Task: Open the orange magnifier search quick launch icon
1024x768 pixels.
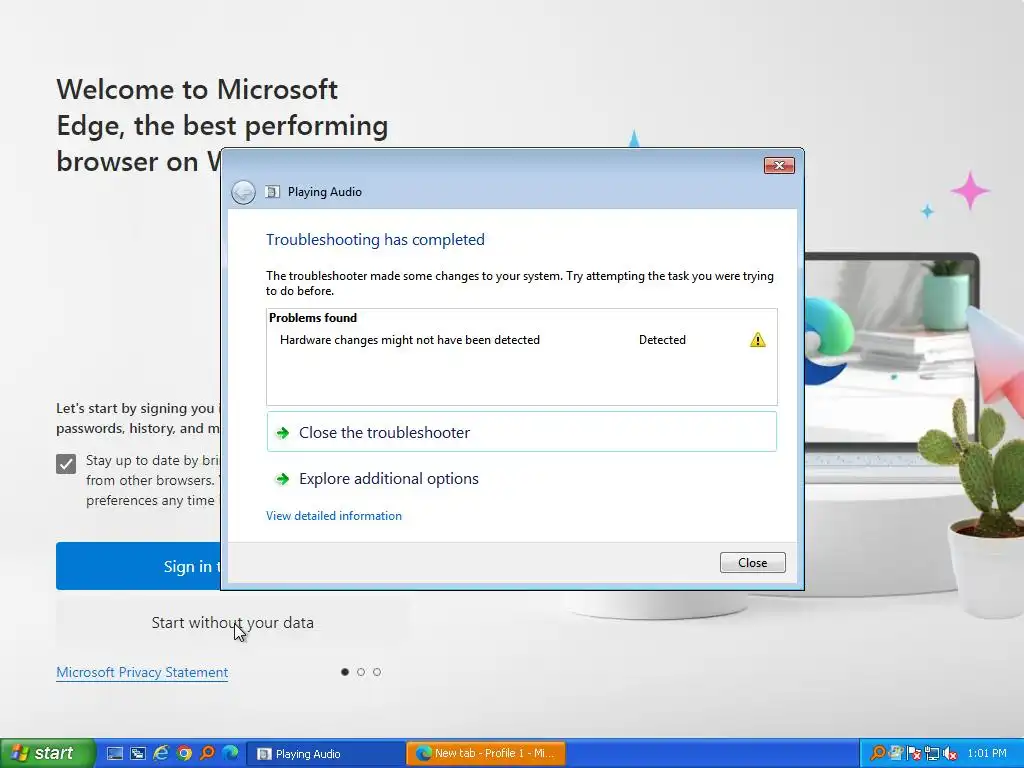Action: 207,754
